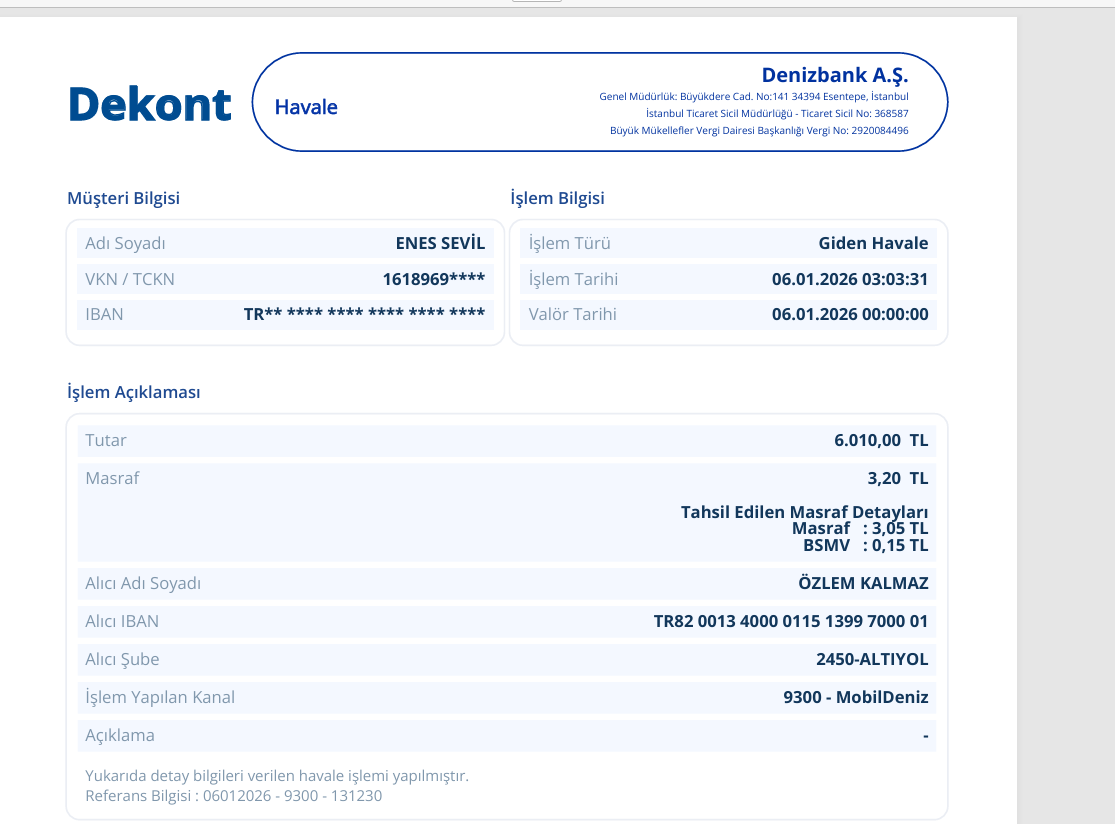Select the BSMV : 0,15 TL detail

[x=865, y=545]
